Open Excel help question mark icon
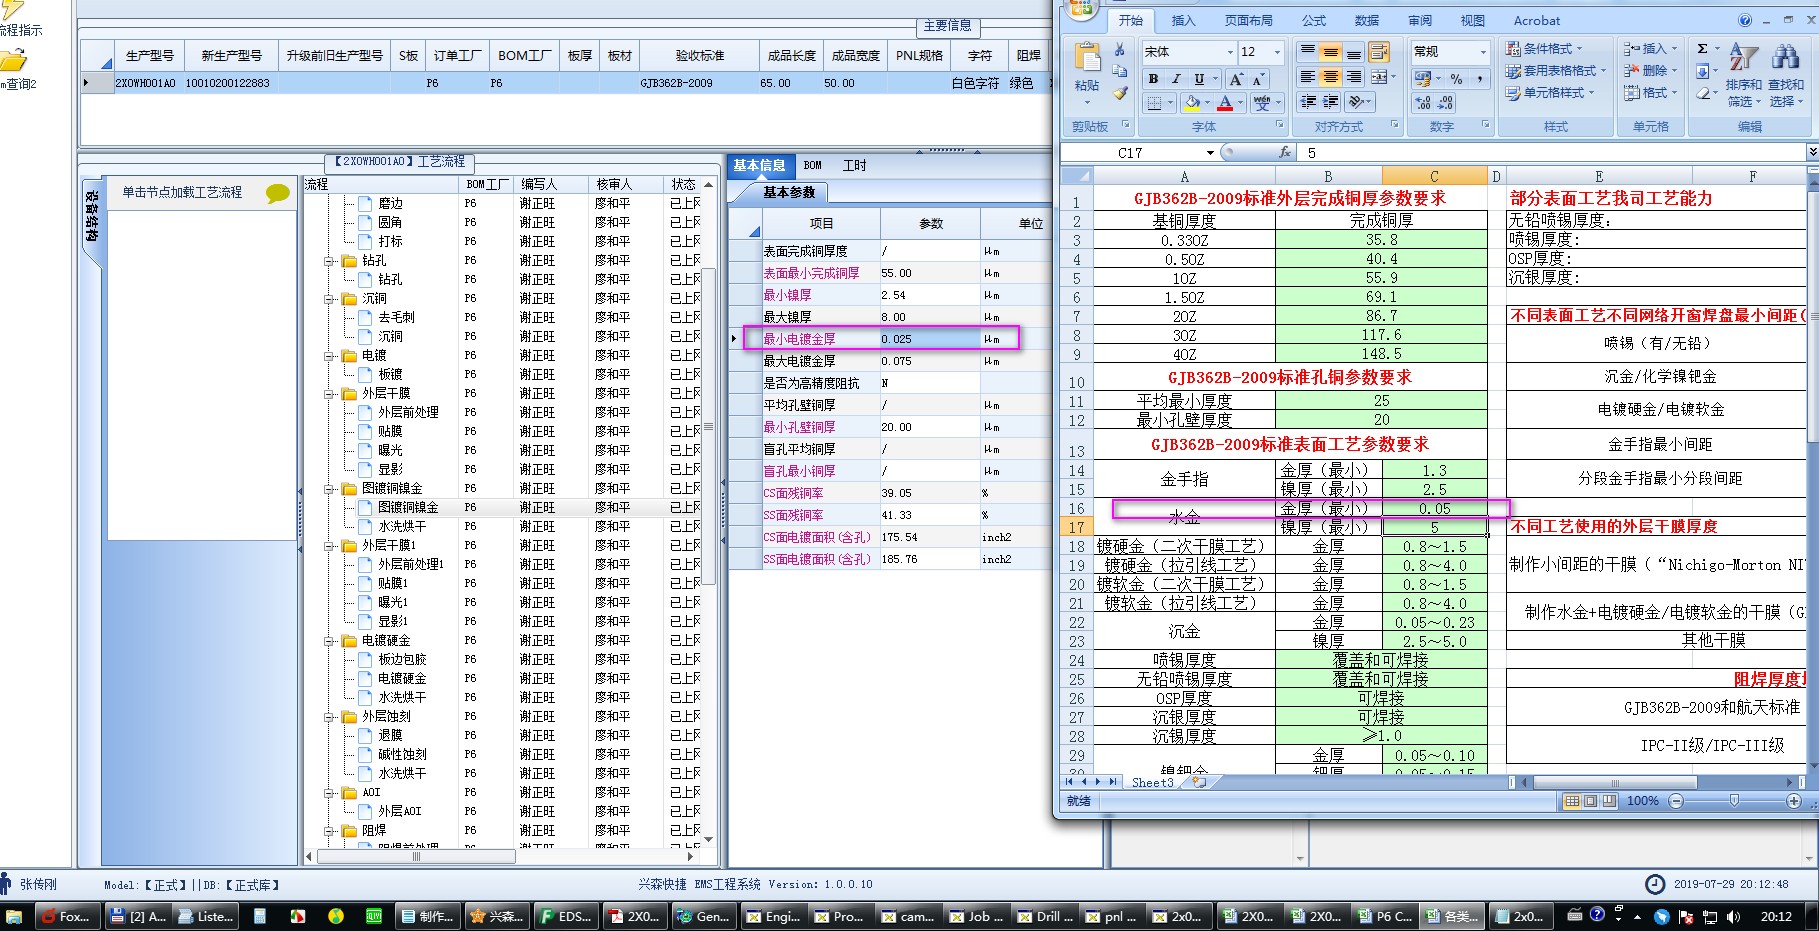The width and height of the screenshot is (1819, 931). (1745, 20)
